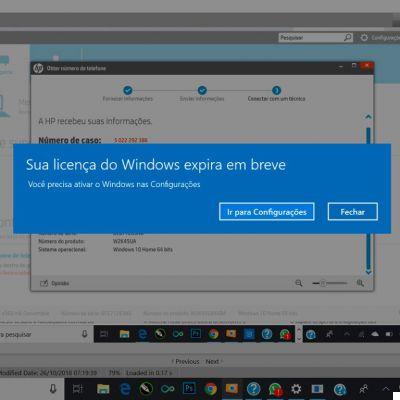Click Chrome in the dimmed captured taskbar
400x400 pixels.
(x=213, y=334)
